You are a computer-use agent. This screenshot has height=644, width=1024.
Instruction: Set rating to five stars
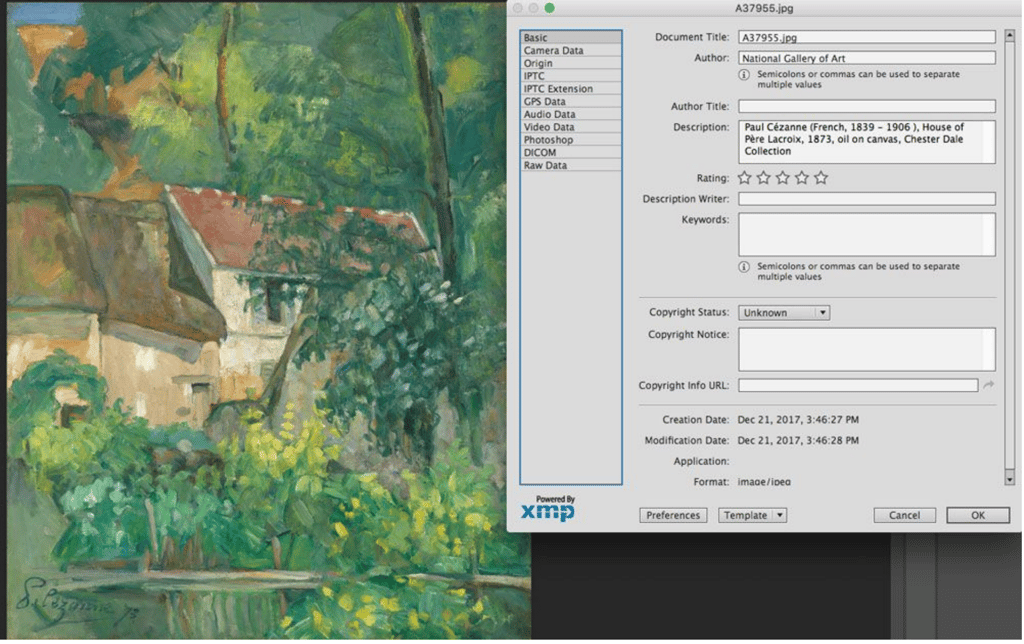[821, 178]
